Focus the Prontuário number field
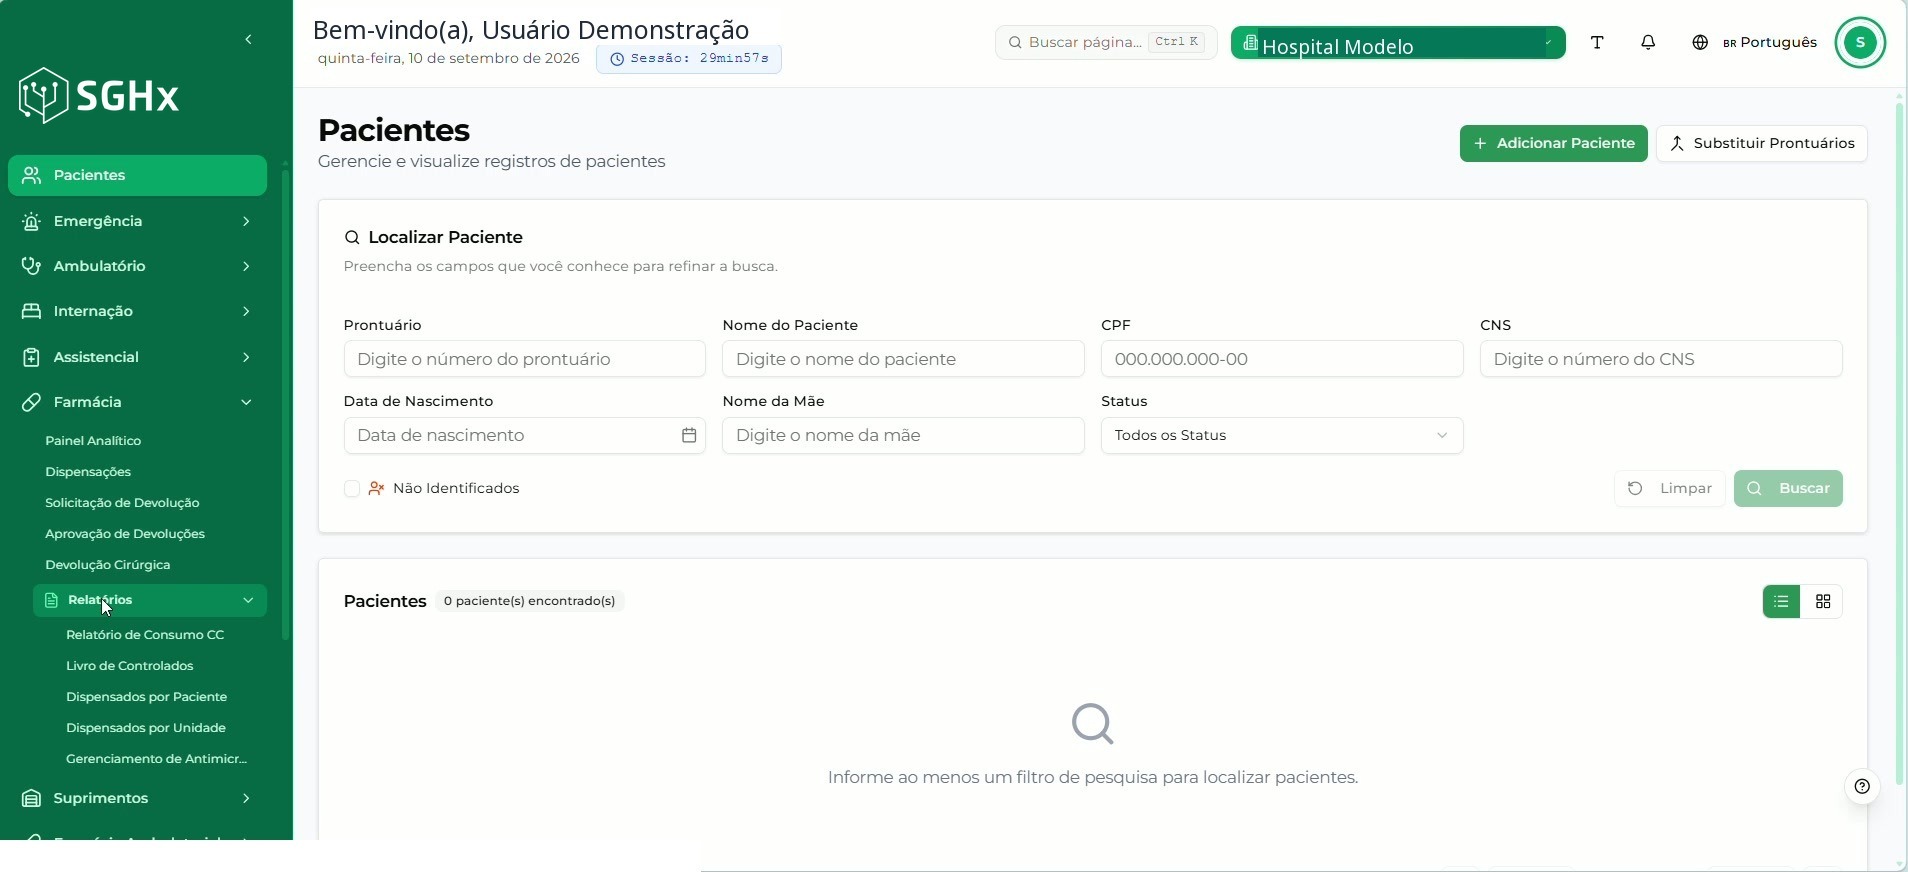This screenshot has height=872, width=1908. point(525,359)
